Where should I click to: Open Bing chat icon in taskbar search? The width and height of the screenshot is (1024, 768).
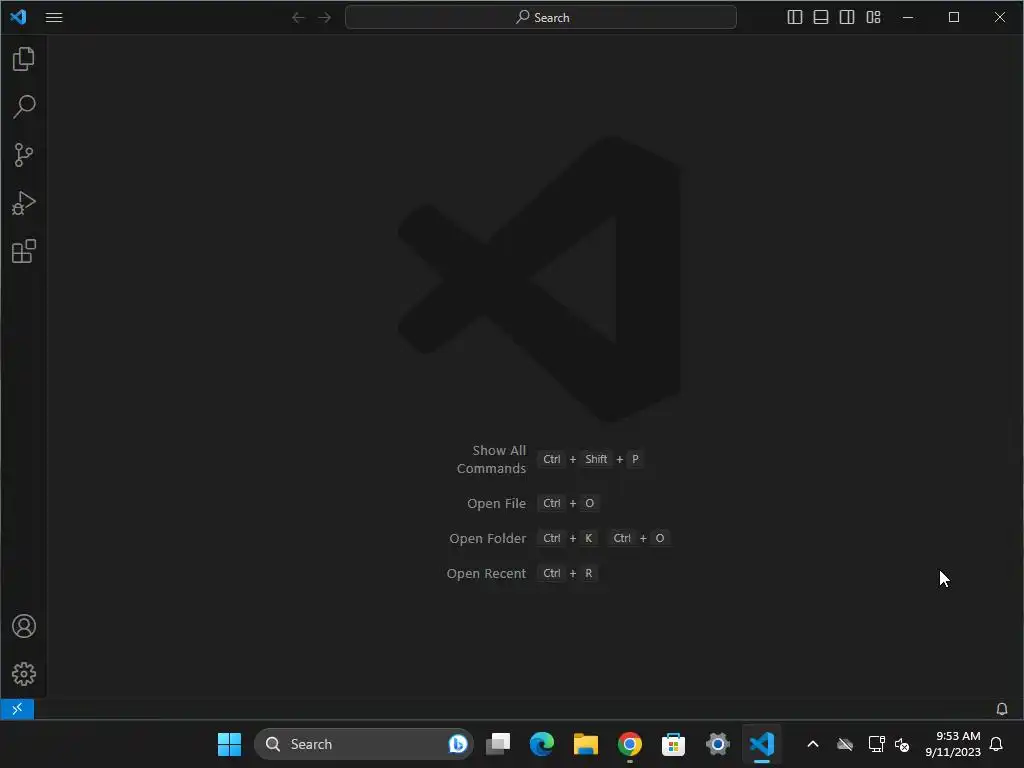pos(458,744)
